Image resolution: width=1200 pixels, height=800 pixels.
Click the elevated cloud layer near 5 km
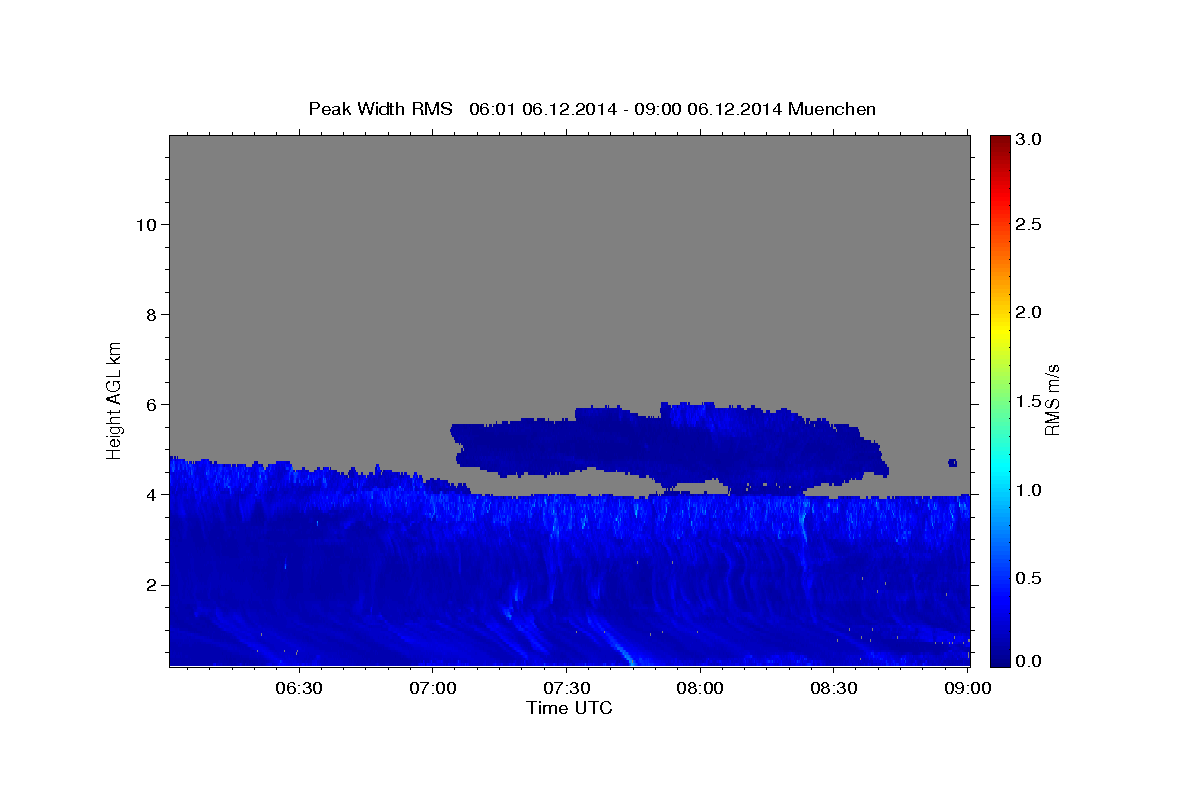point(668,448)
